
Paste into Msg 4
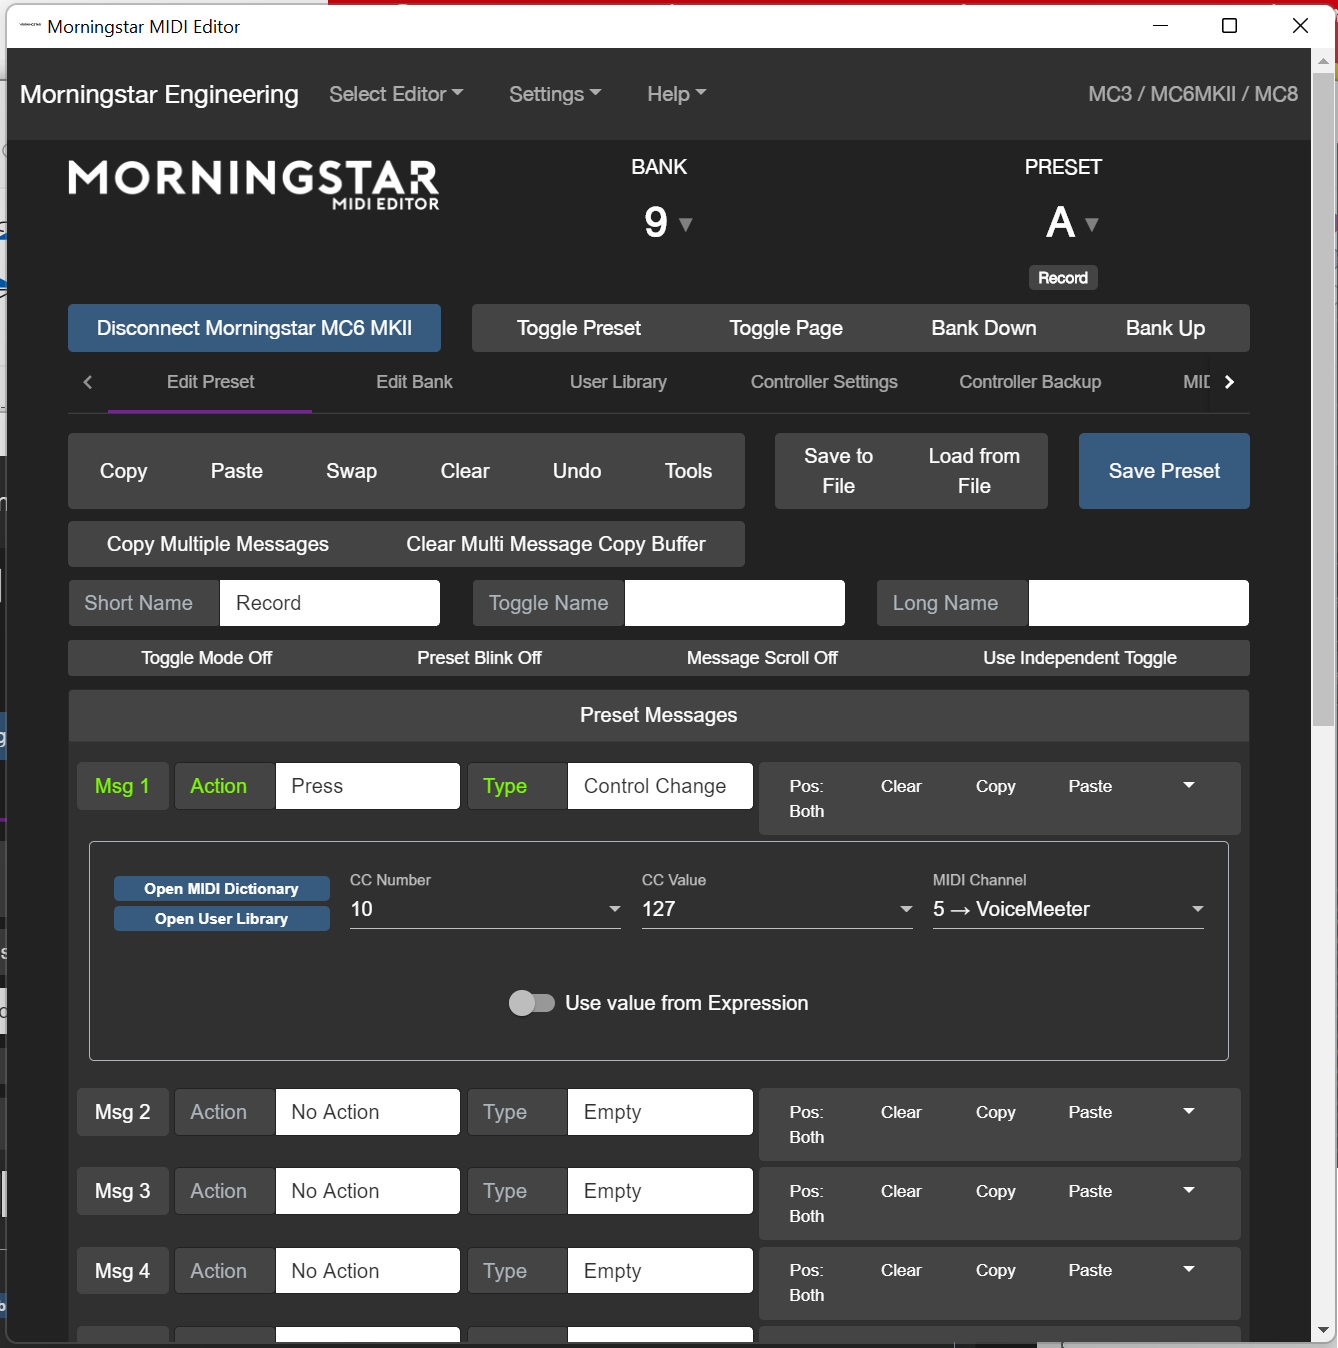pyautogui.click(x=1090, y=1270)
